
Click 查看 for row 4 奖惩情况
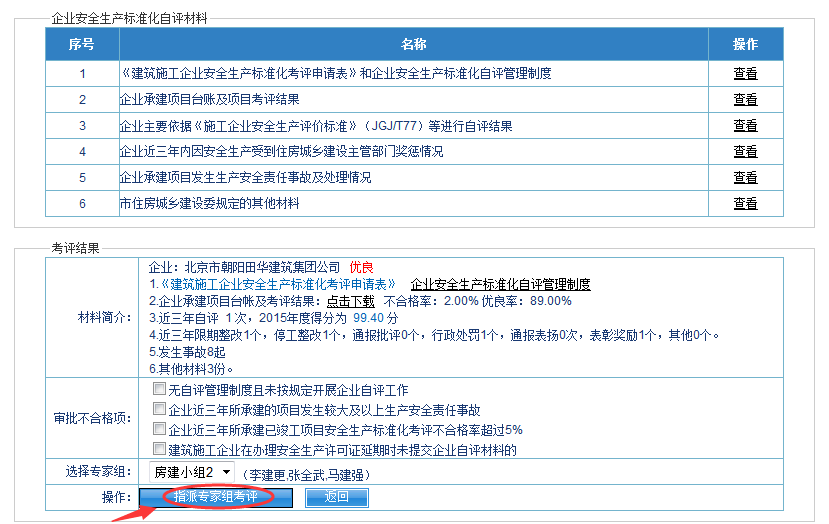coord(745,151)
